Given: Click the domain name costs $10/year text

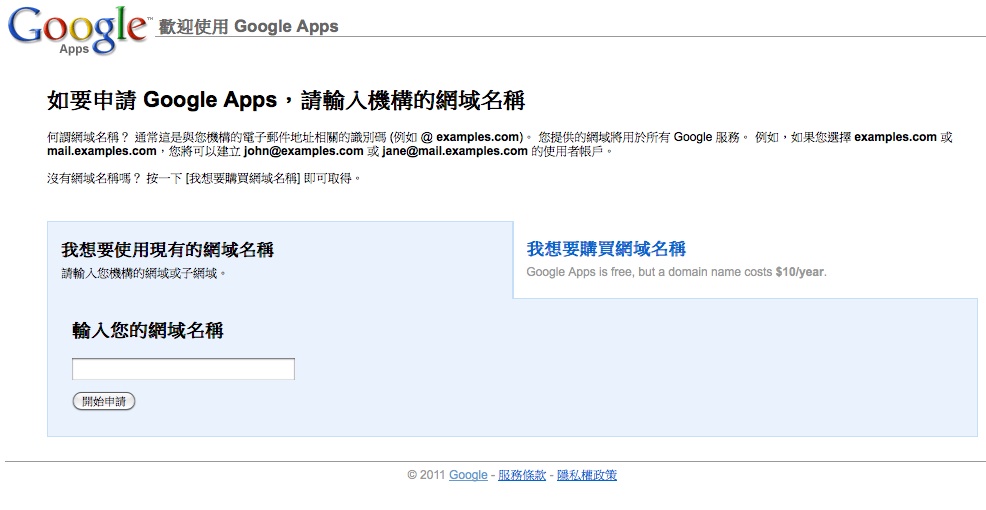Looking at the screenshot, I should tap(676, 272).
